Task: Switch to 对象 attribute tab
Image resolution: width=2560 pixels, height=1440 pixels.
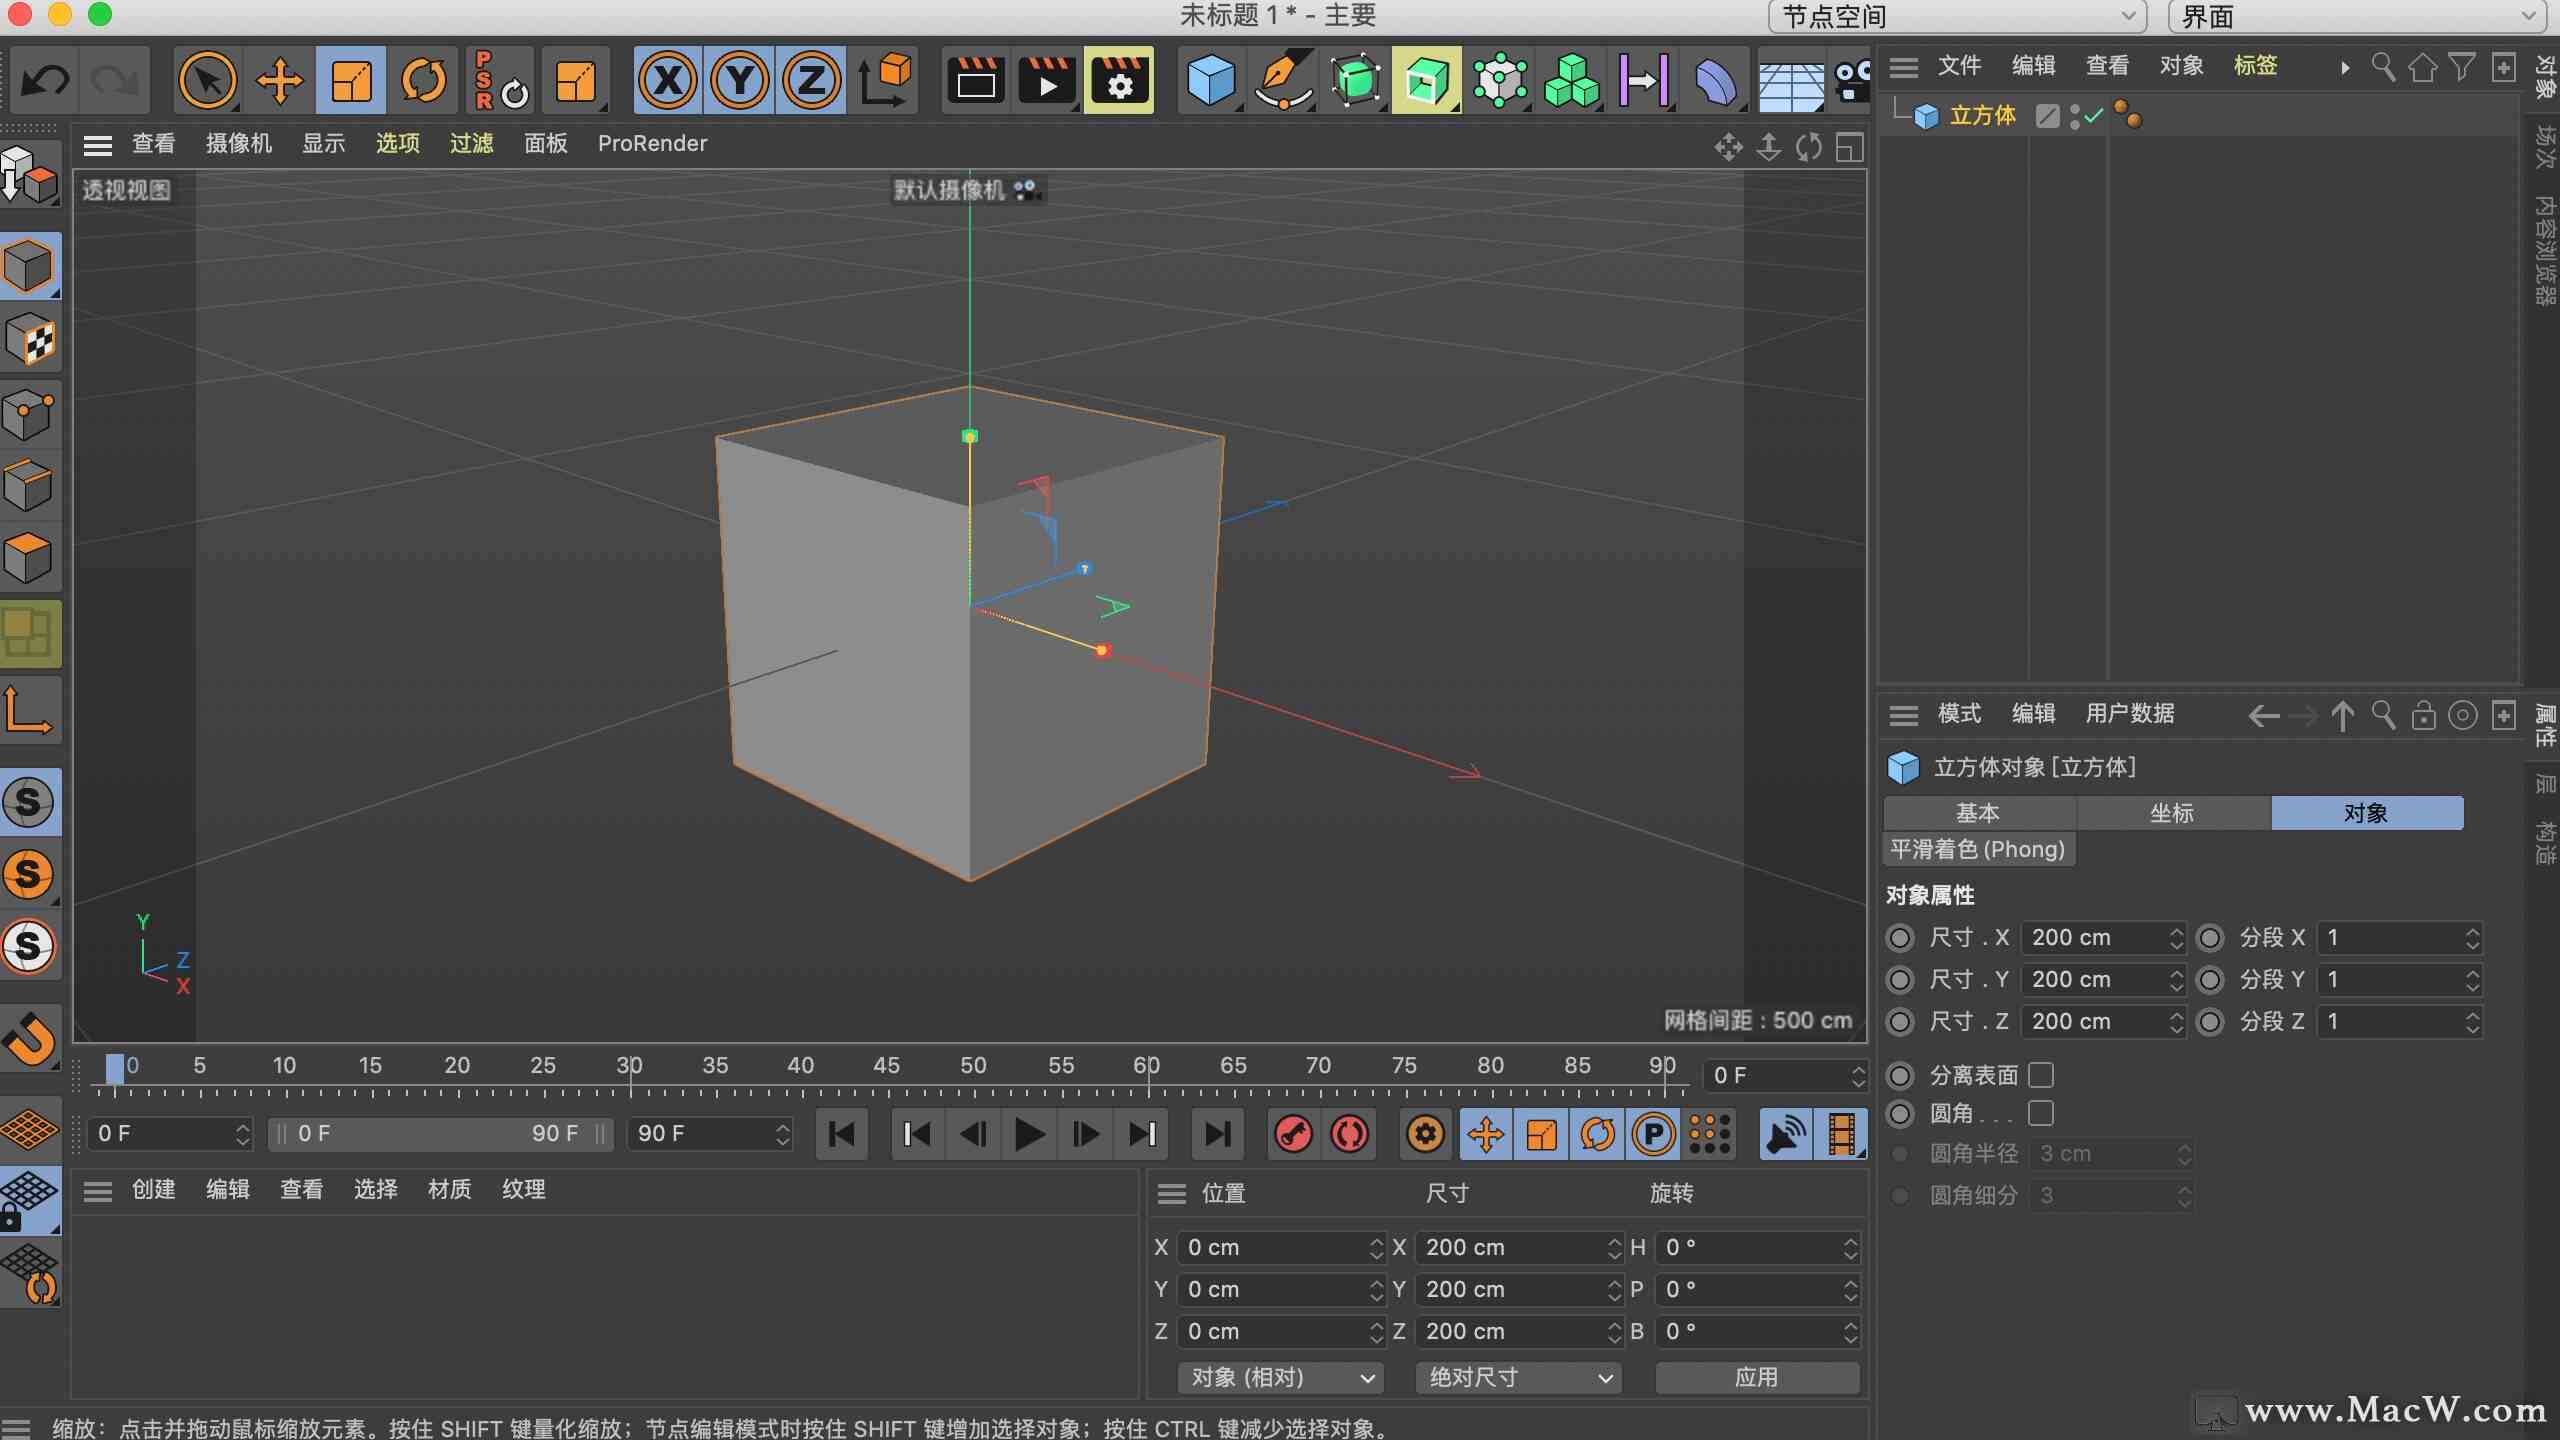Action: (2366, 813)
